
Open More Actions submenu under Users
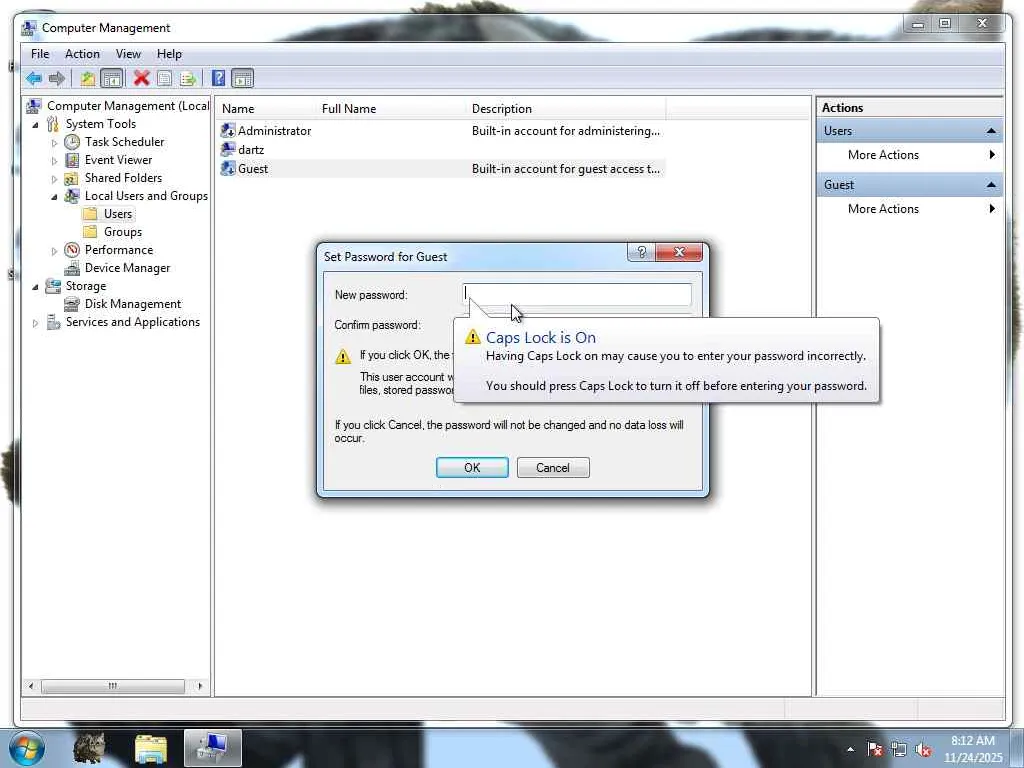(909, 155)
